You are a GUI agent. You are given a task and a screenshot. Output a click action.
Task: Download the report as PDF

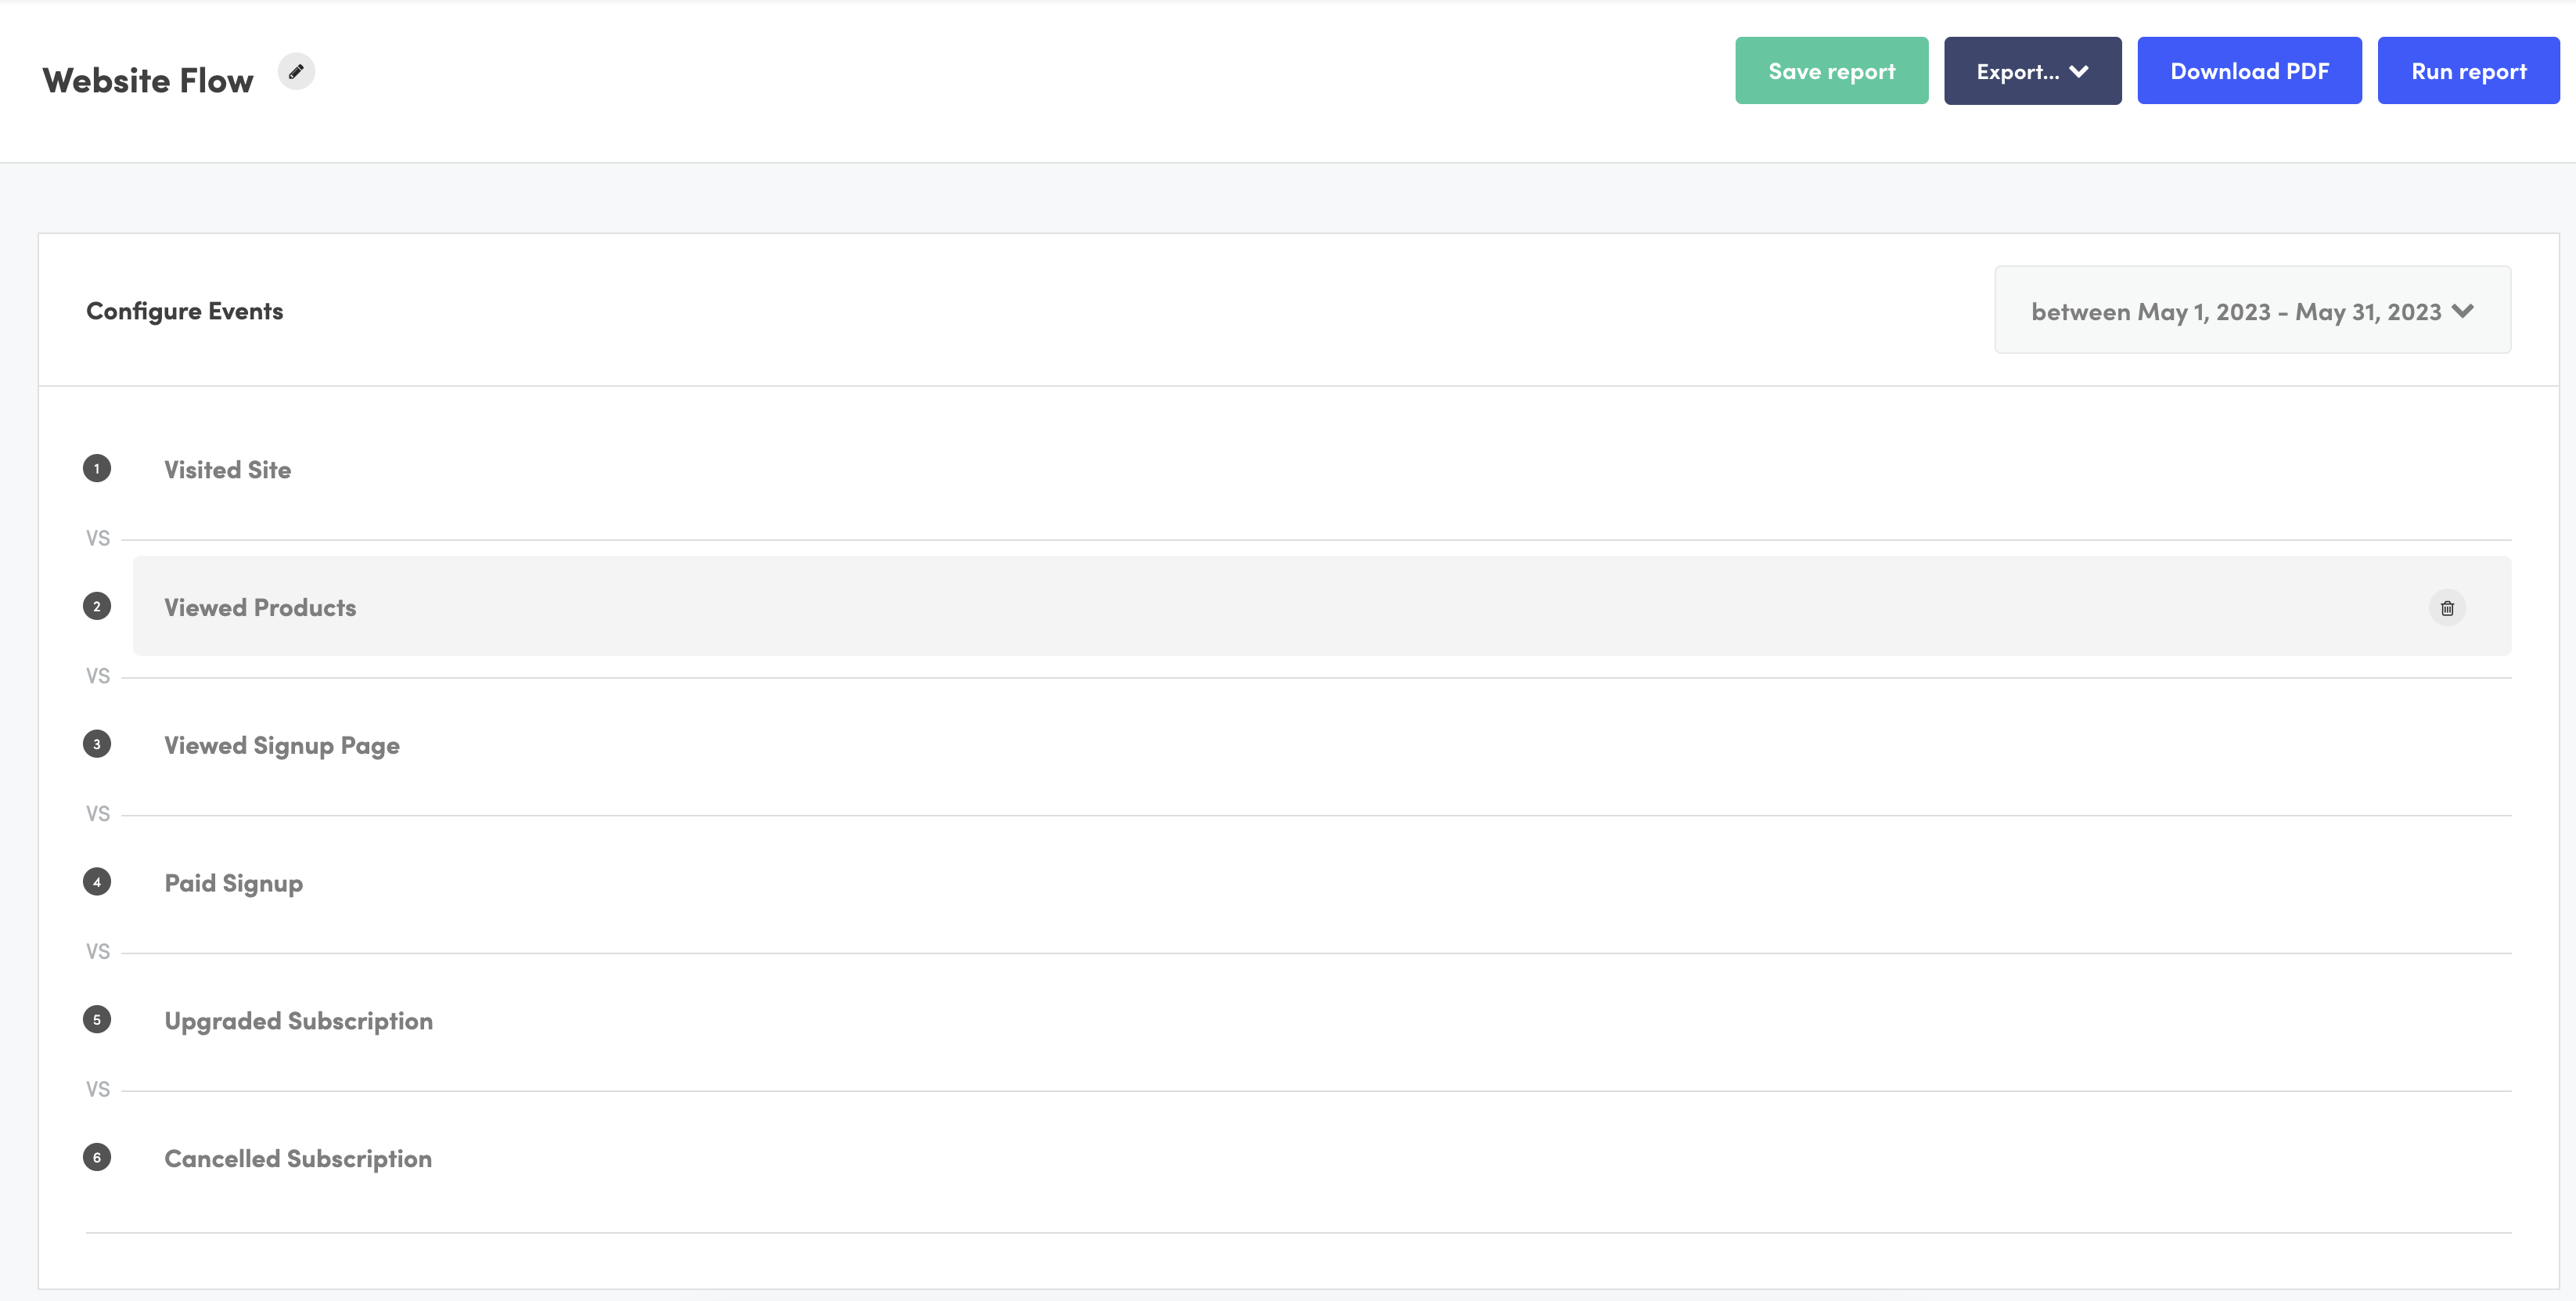tap(2249, 70)
